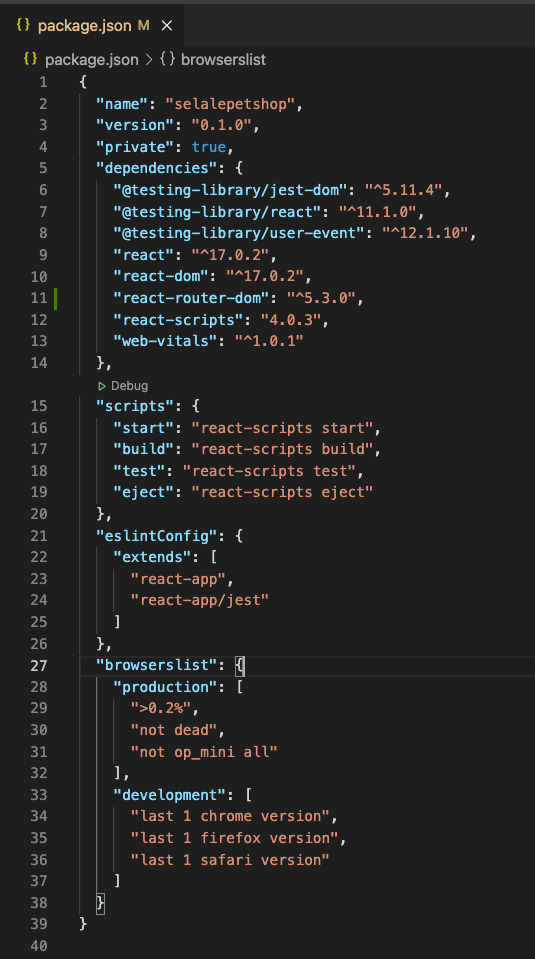Viewport: 535px width, 959px height.
Task: Click the "last 1 firefox version" string
Action: pos(235,838)
